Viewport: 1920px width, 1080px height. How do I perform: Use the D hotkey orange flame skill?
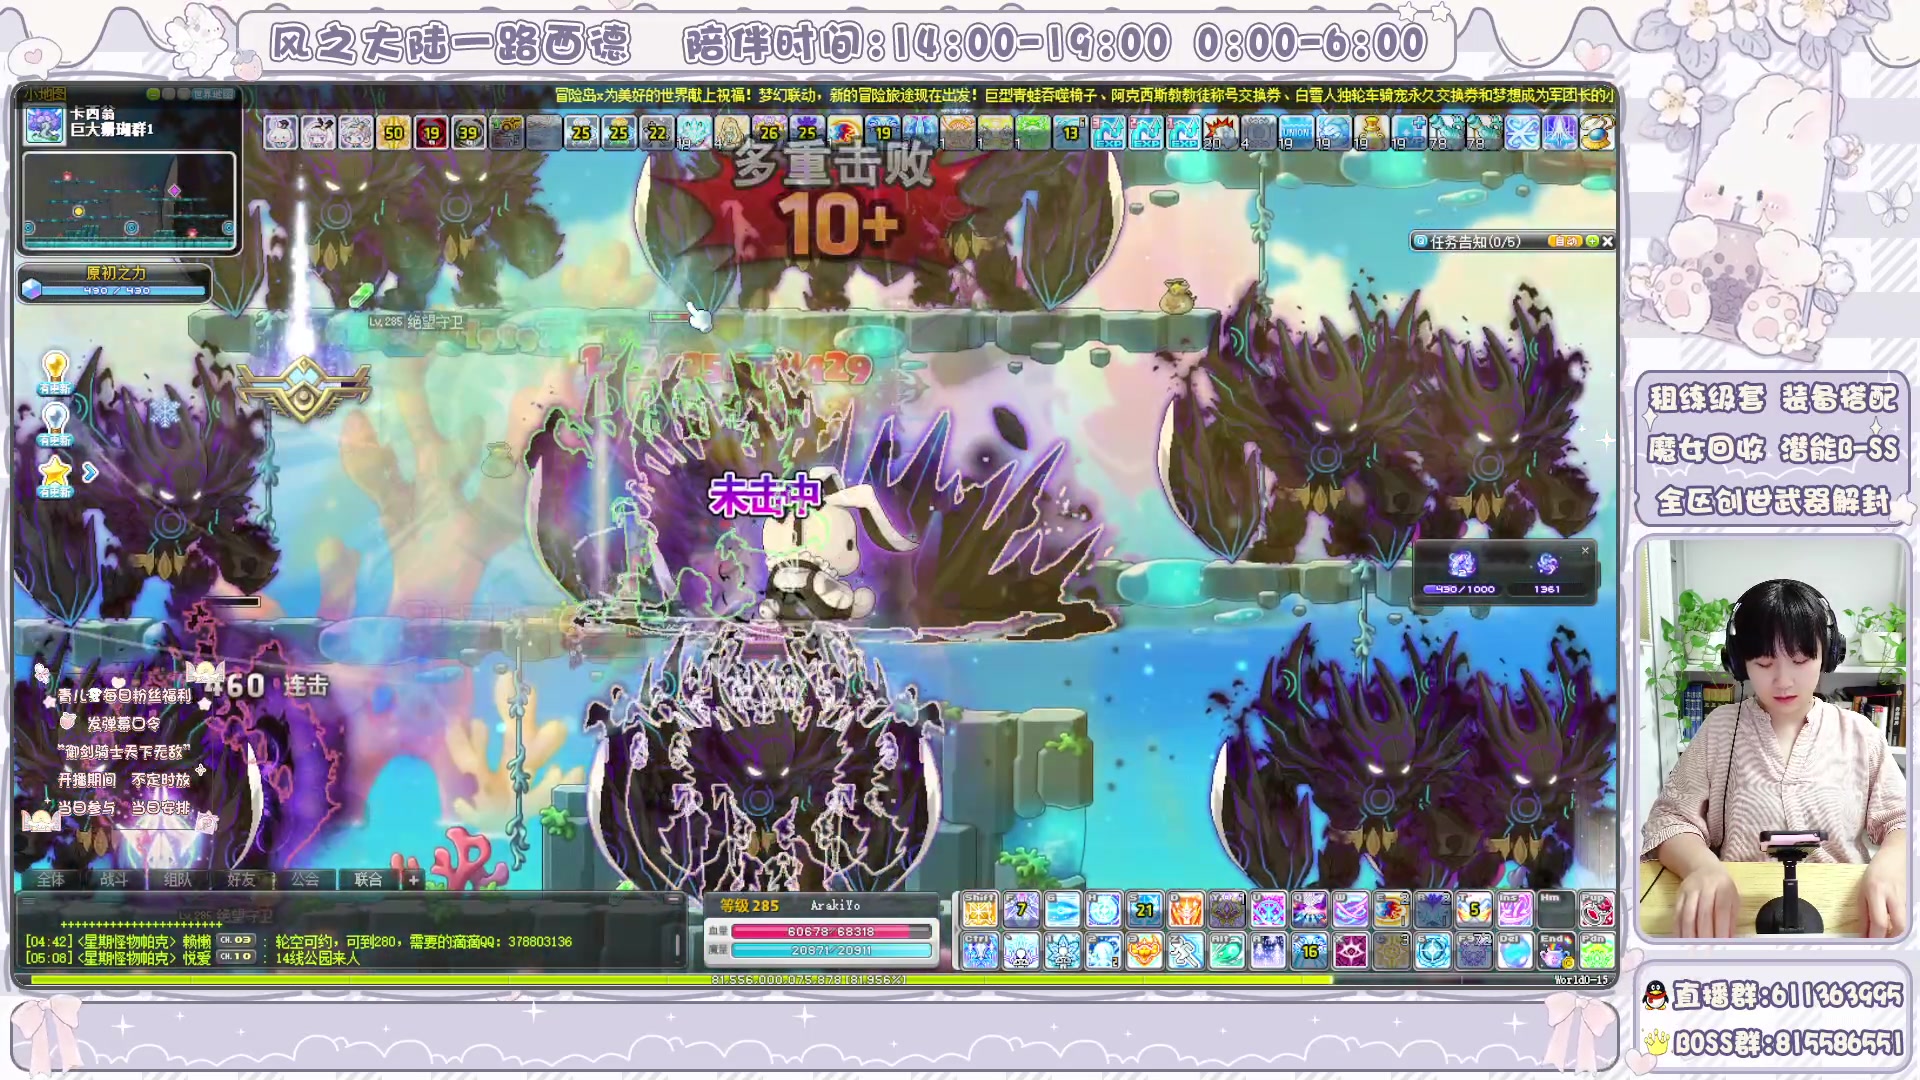pos(1186,909)
